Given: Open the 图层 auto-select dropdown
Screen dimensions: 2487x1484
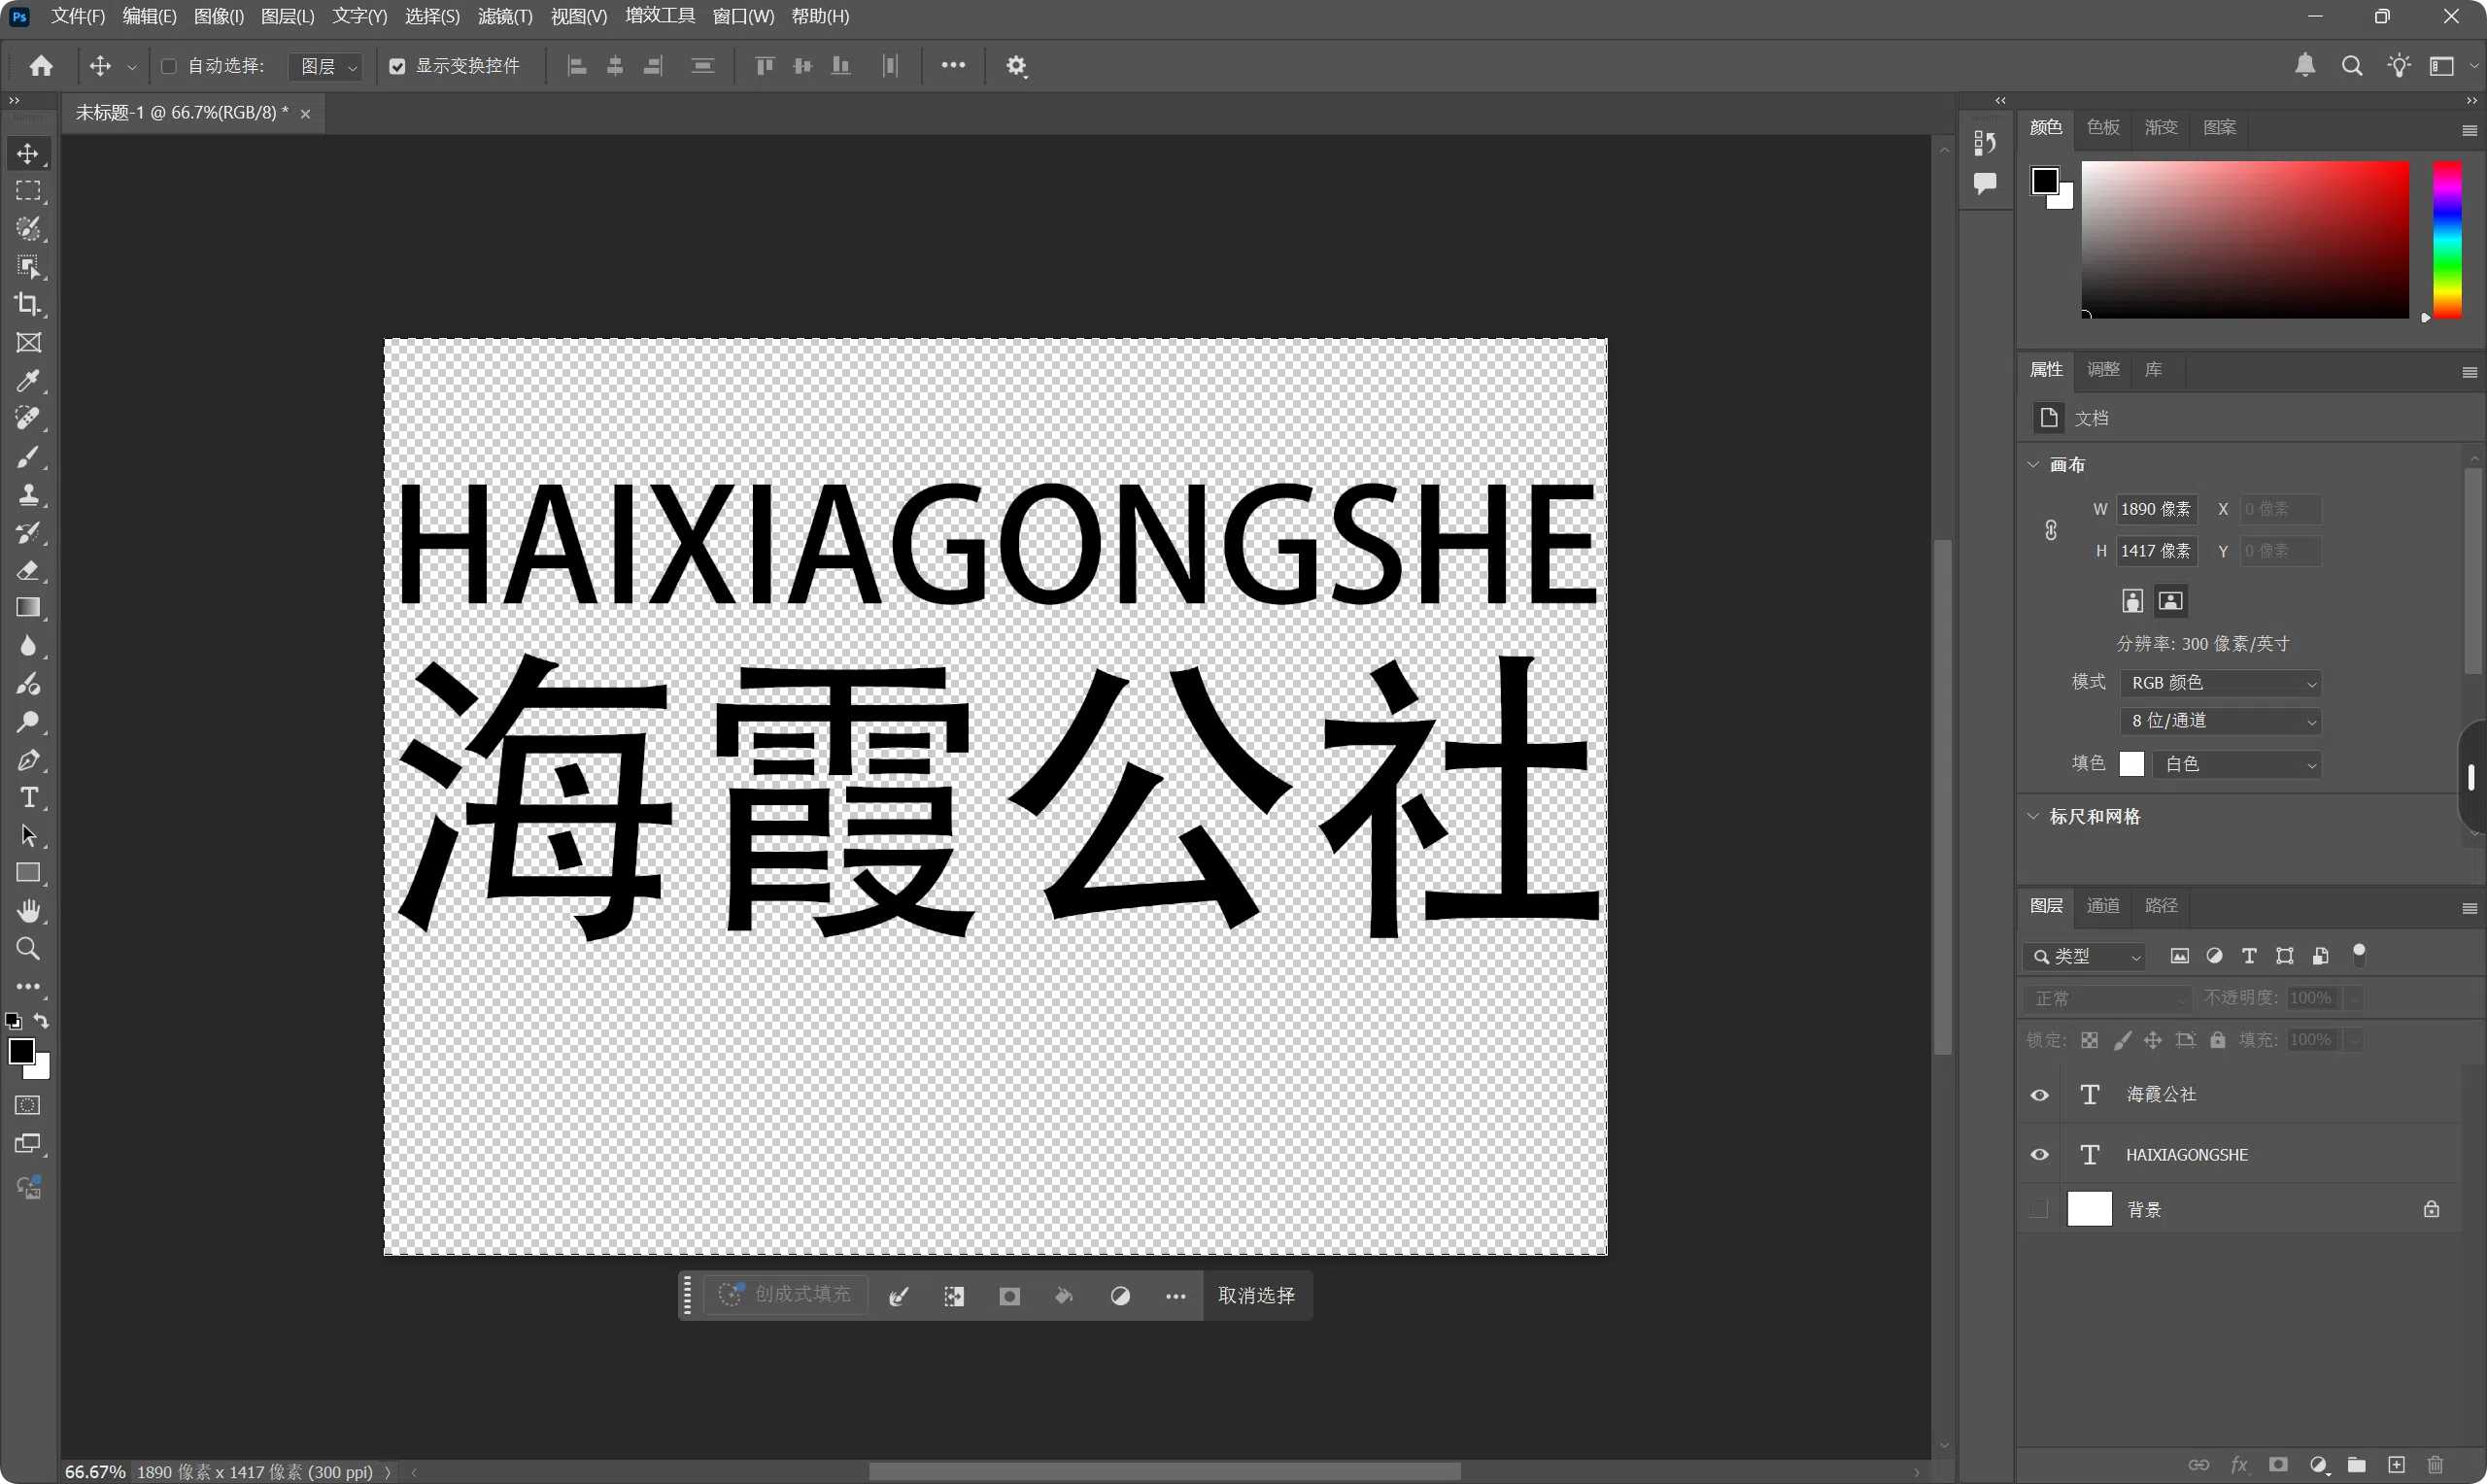Looking at the screenshot, I should [326, 66].
